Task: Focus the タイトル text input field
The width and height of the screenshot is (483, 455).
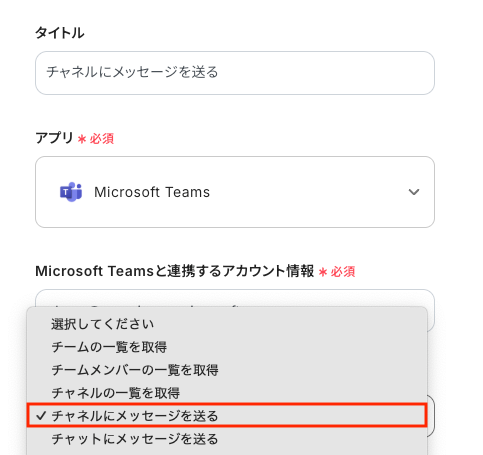Action: tap(235, 73)
